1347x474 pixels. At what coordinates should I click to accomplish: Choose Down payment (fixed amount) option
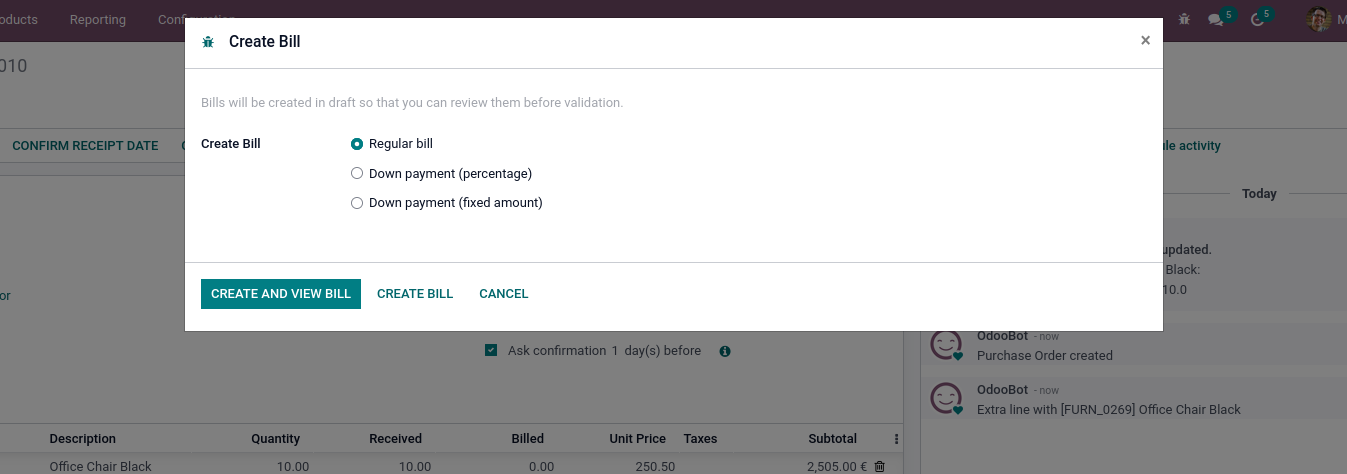pos(357,203)
